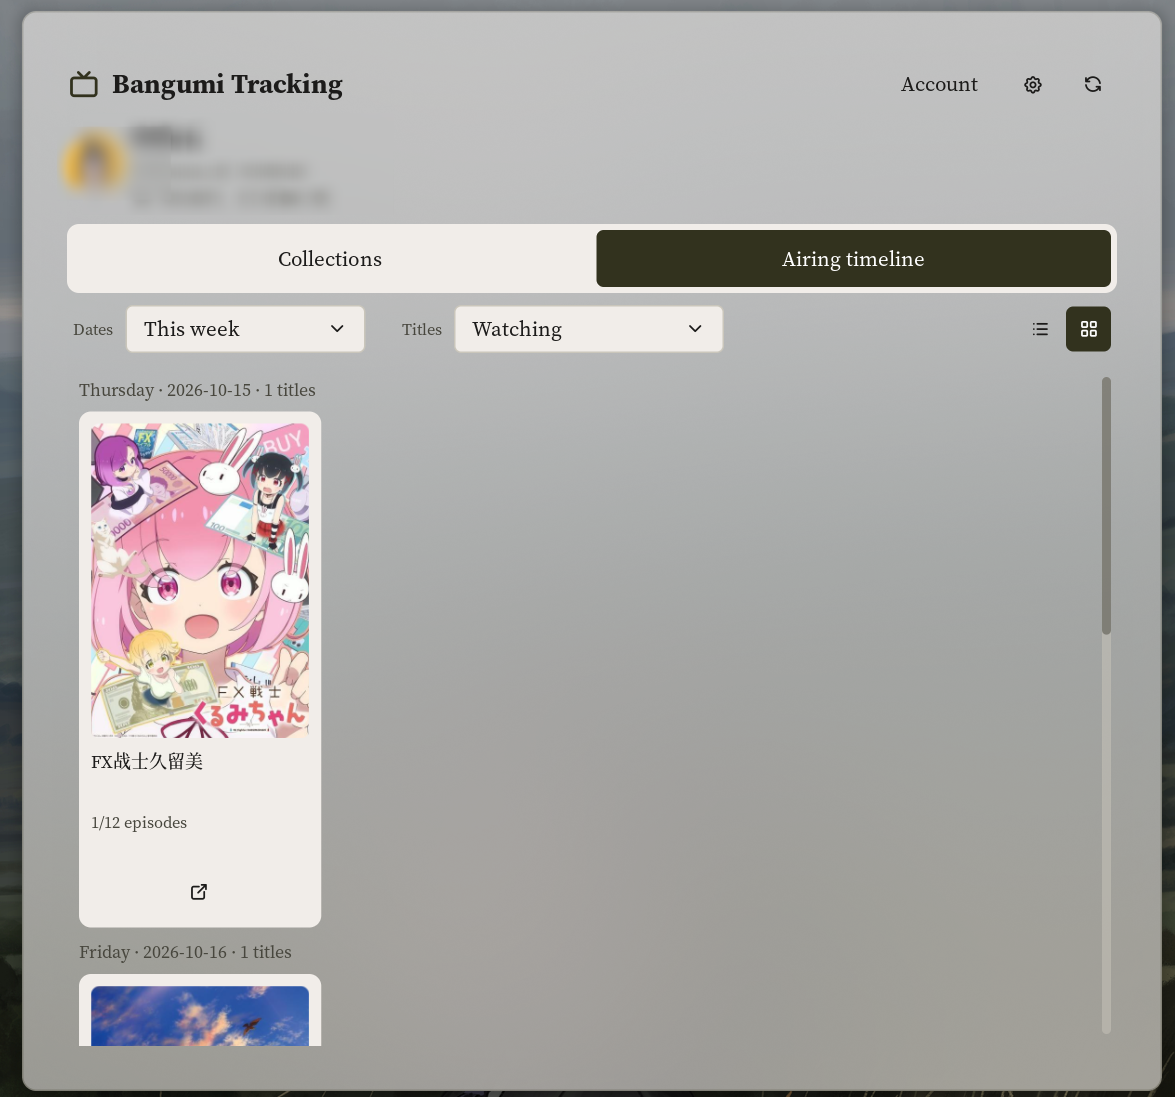Click the Friday 2026-10-16 date heading

pos(185,952)
